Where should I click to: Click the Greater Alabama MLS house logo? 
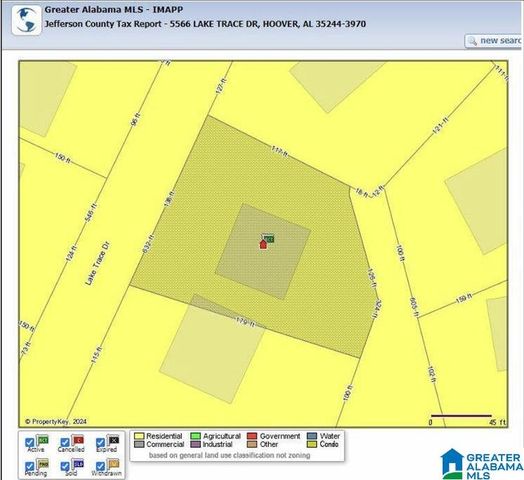pos(452,464)
